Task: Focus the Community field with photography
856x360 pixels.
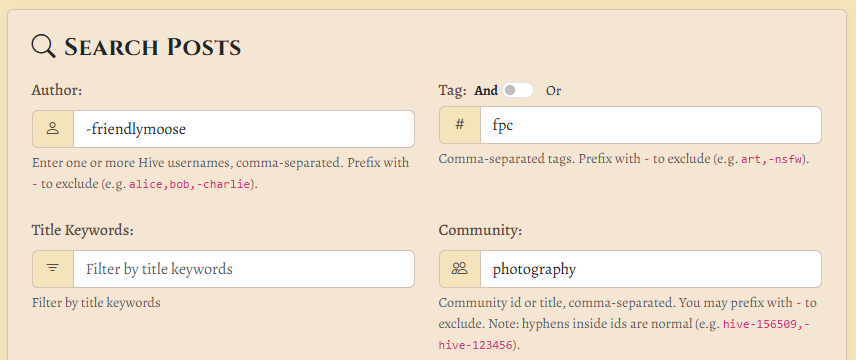Action: click(x=651, y=269)
